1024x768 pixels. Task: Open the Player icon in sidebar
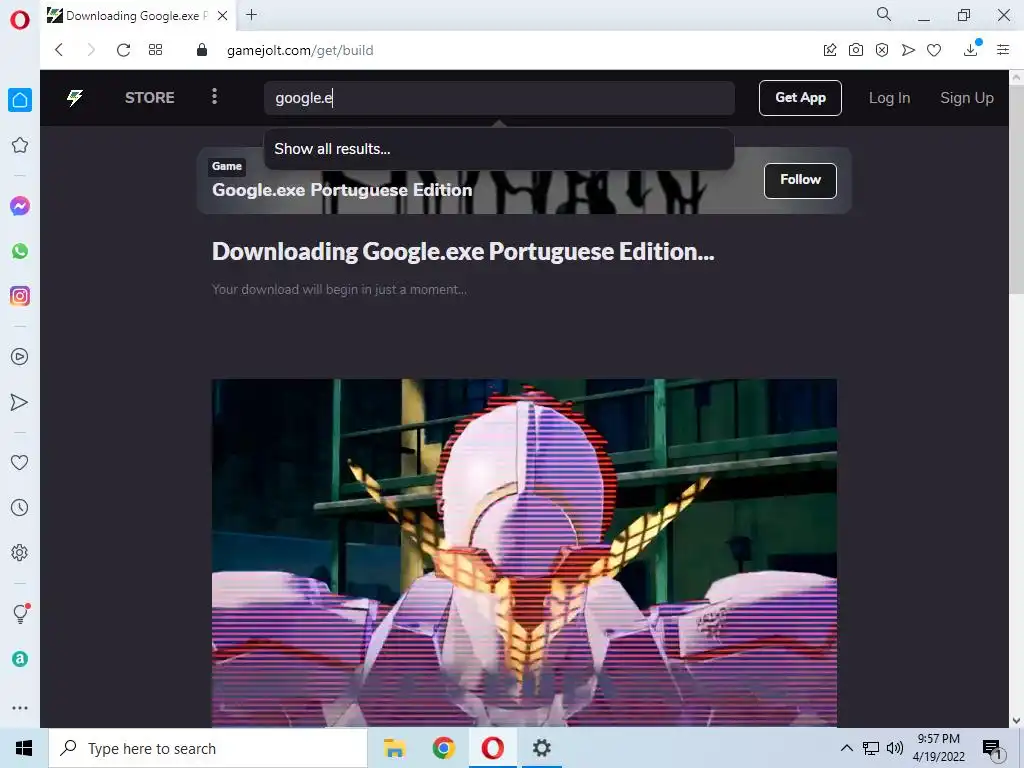click(x=20, y=357)
